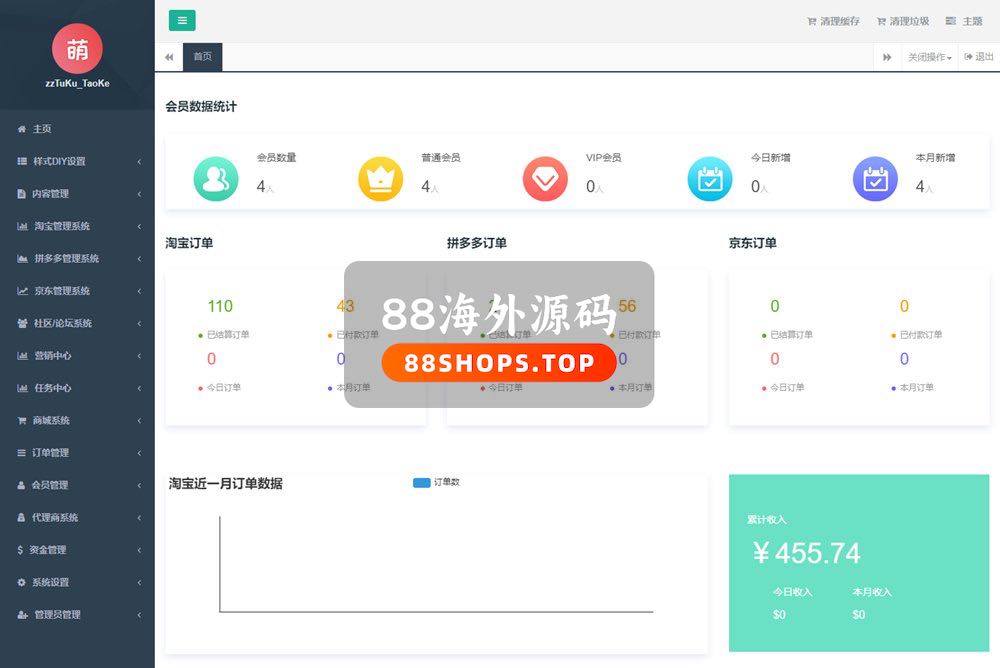The image size is (1000, 668).
Task: Click 退出 to log out
Action: (x=979, y=57)
